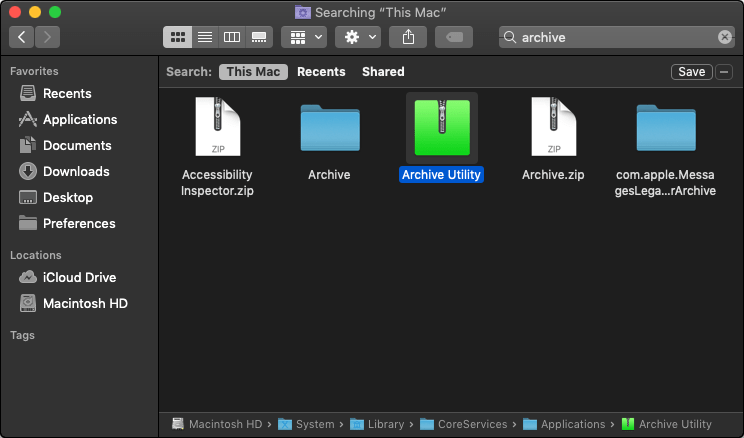Click the Tags sidebar heading
This screenshot has width=744, height=438.
[x=22, y=335]
